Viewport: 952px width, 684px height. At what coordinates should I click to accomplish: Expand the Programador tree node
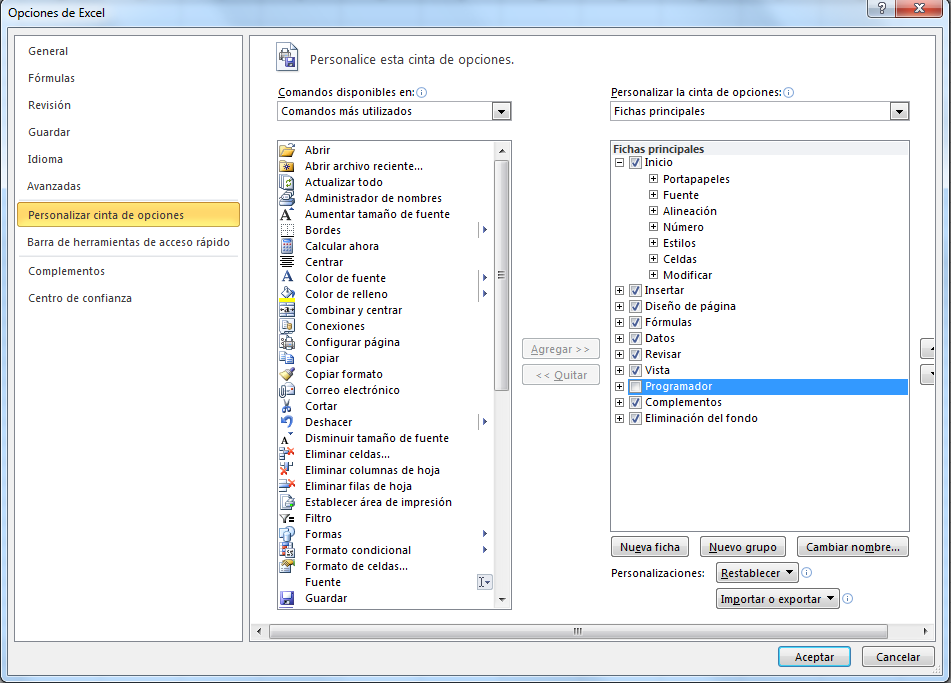coord(619,387)
